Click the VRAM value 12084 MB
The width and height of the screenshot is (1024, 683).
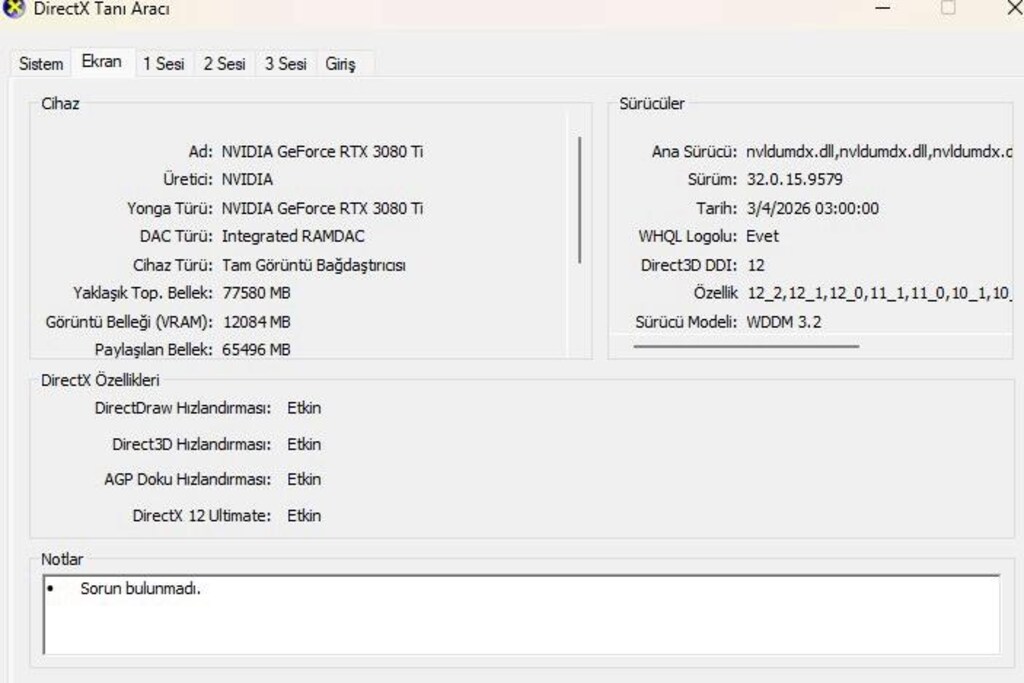(x=256, y=322)
